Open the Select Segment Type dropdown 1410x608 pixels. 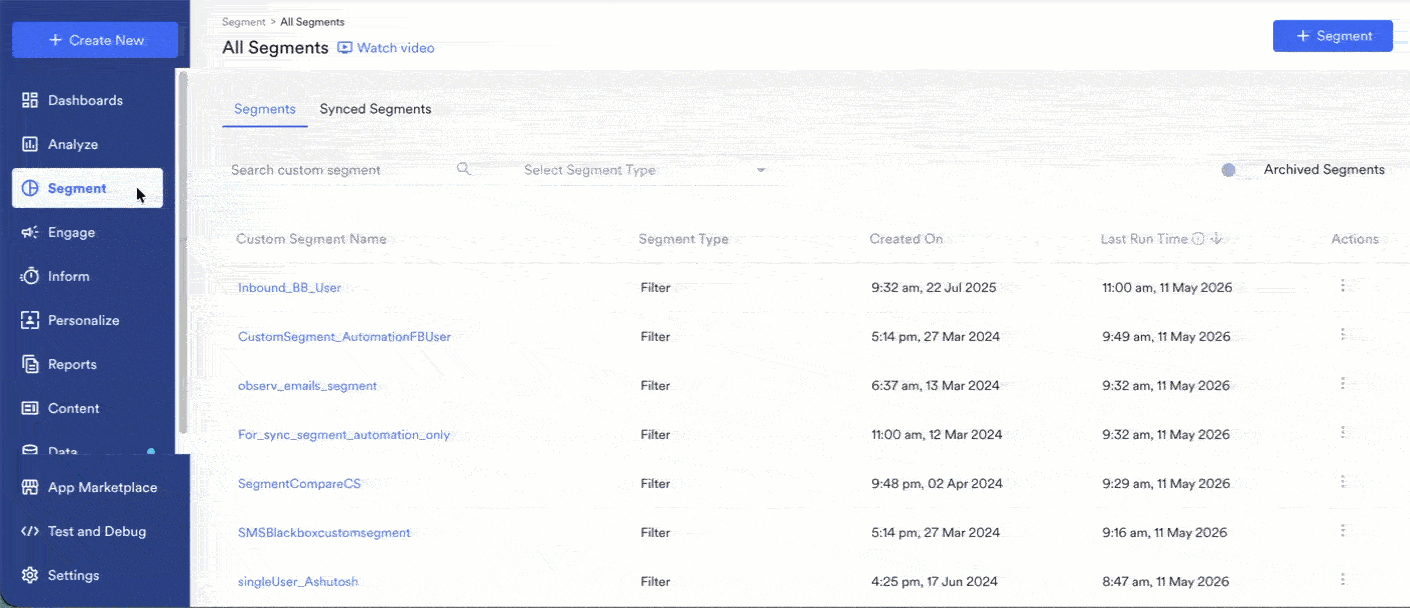(646, 170)
